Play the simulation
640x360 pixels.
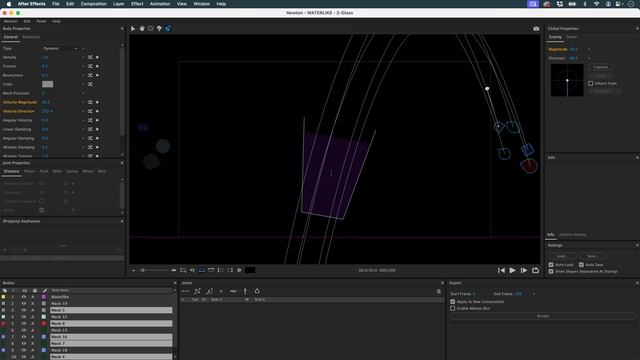[x=512, y=270]
